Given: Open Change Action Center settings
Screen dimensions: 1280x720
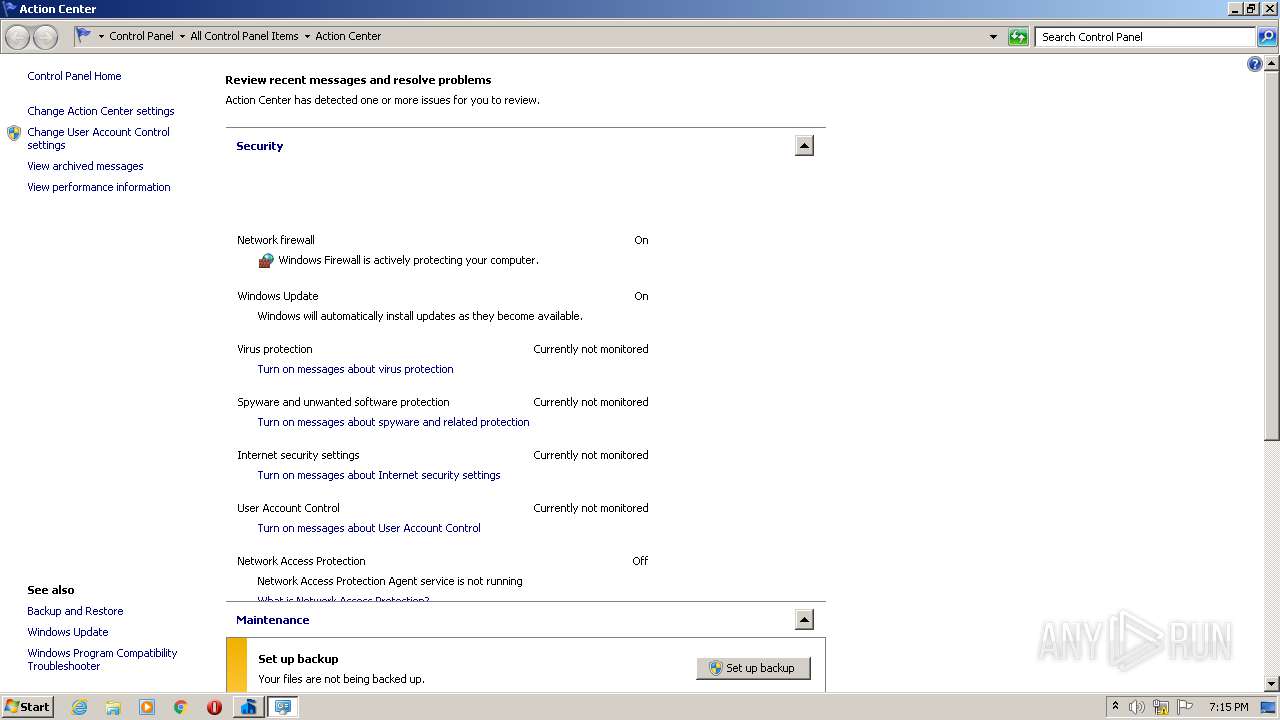Looking at the screenshot, I should pyautogui.click(x=101, y=111).
